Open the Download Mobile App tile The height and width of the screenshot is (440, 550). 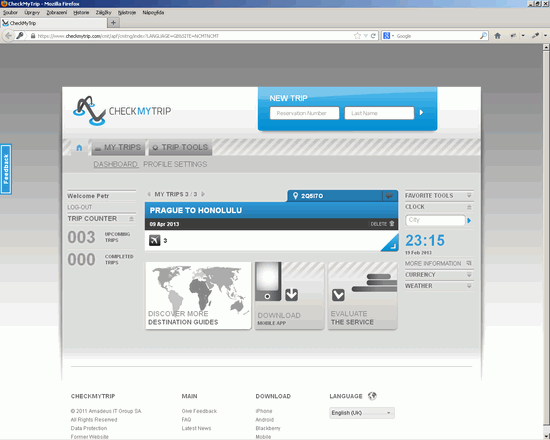[289, 295]
